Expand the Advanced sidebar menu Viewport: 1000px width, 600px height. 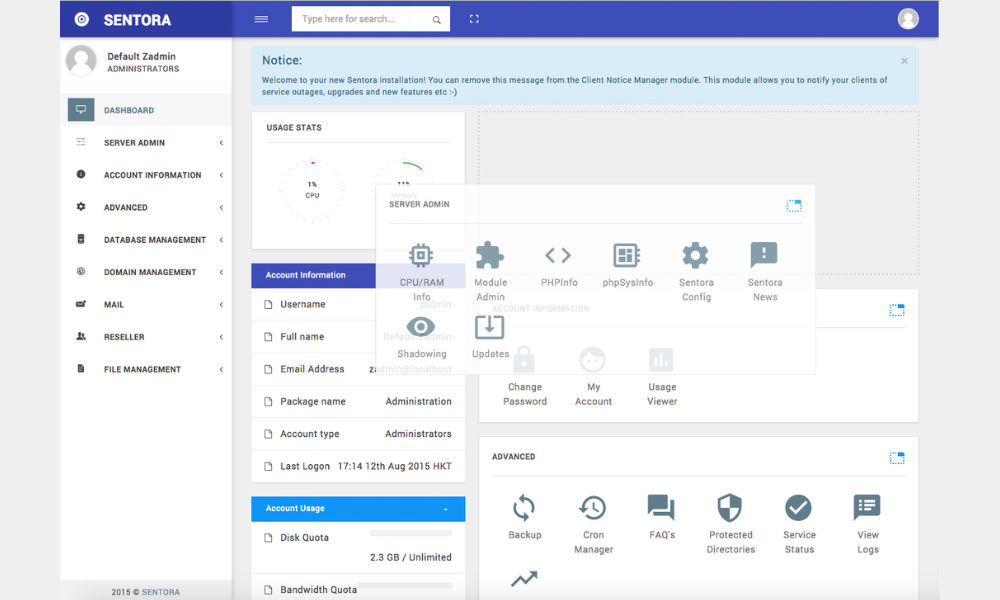(x=146, y=207)
